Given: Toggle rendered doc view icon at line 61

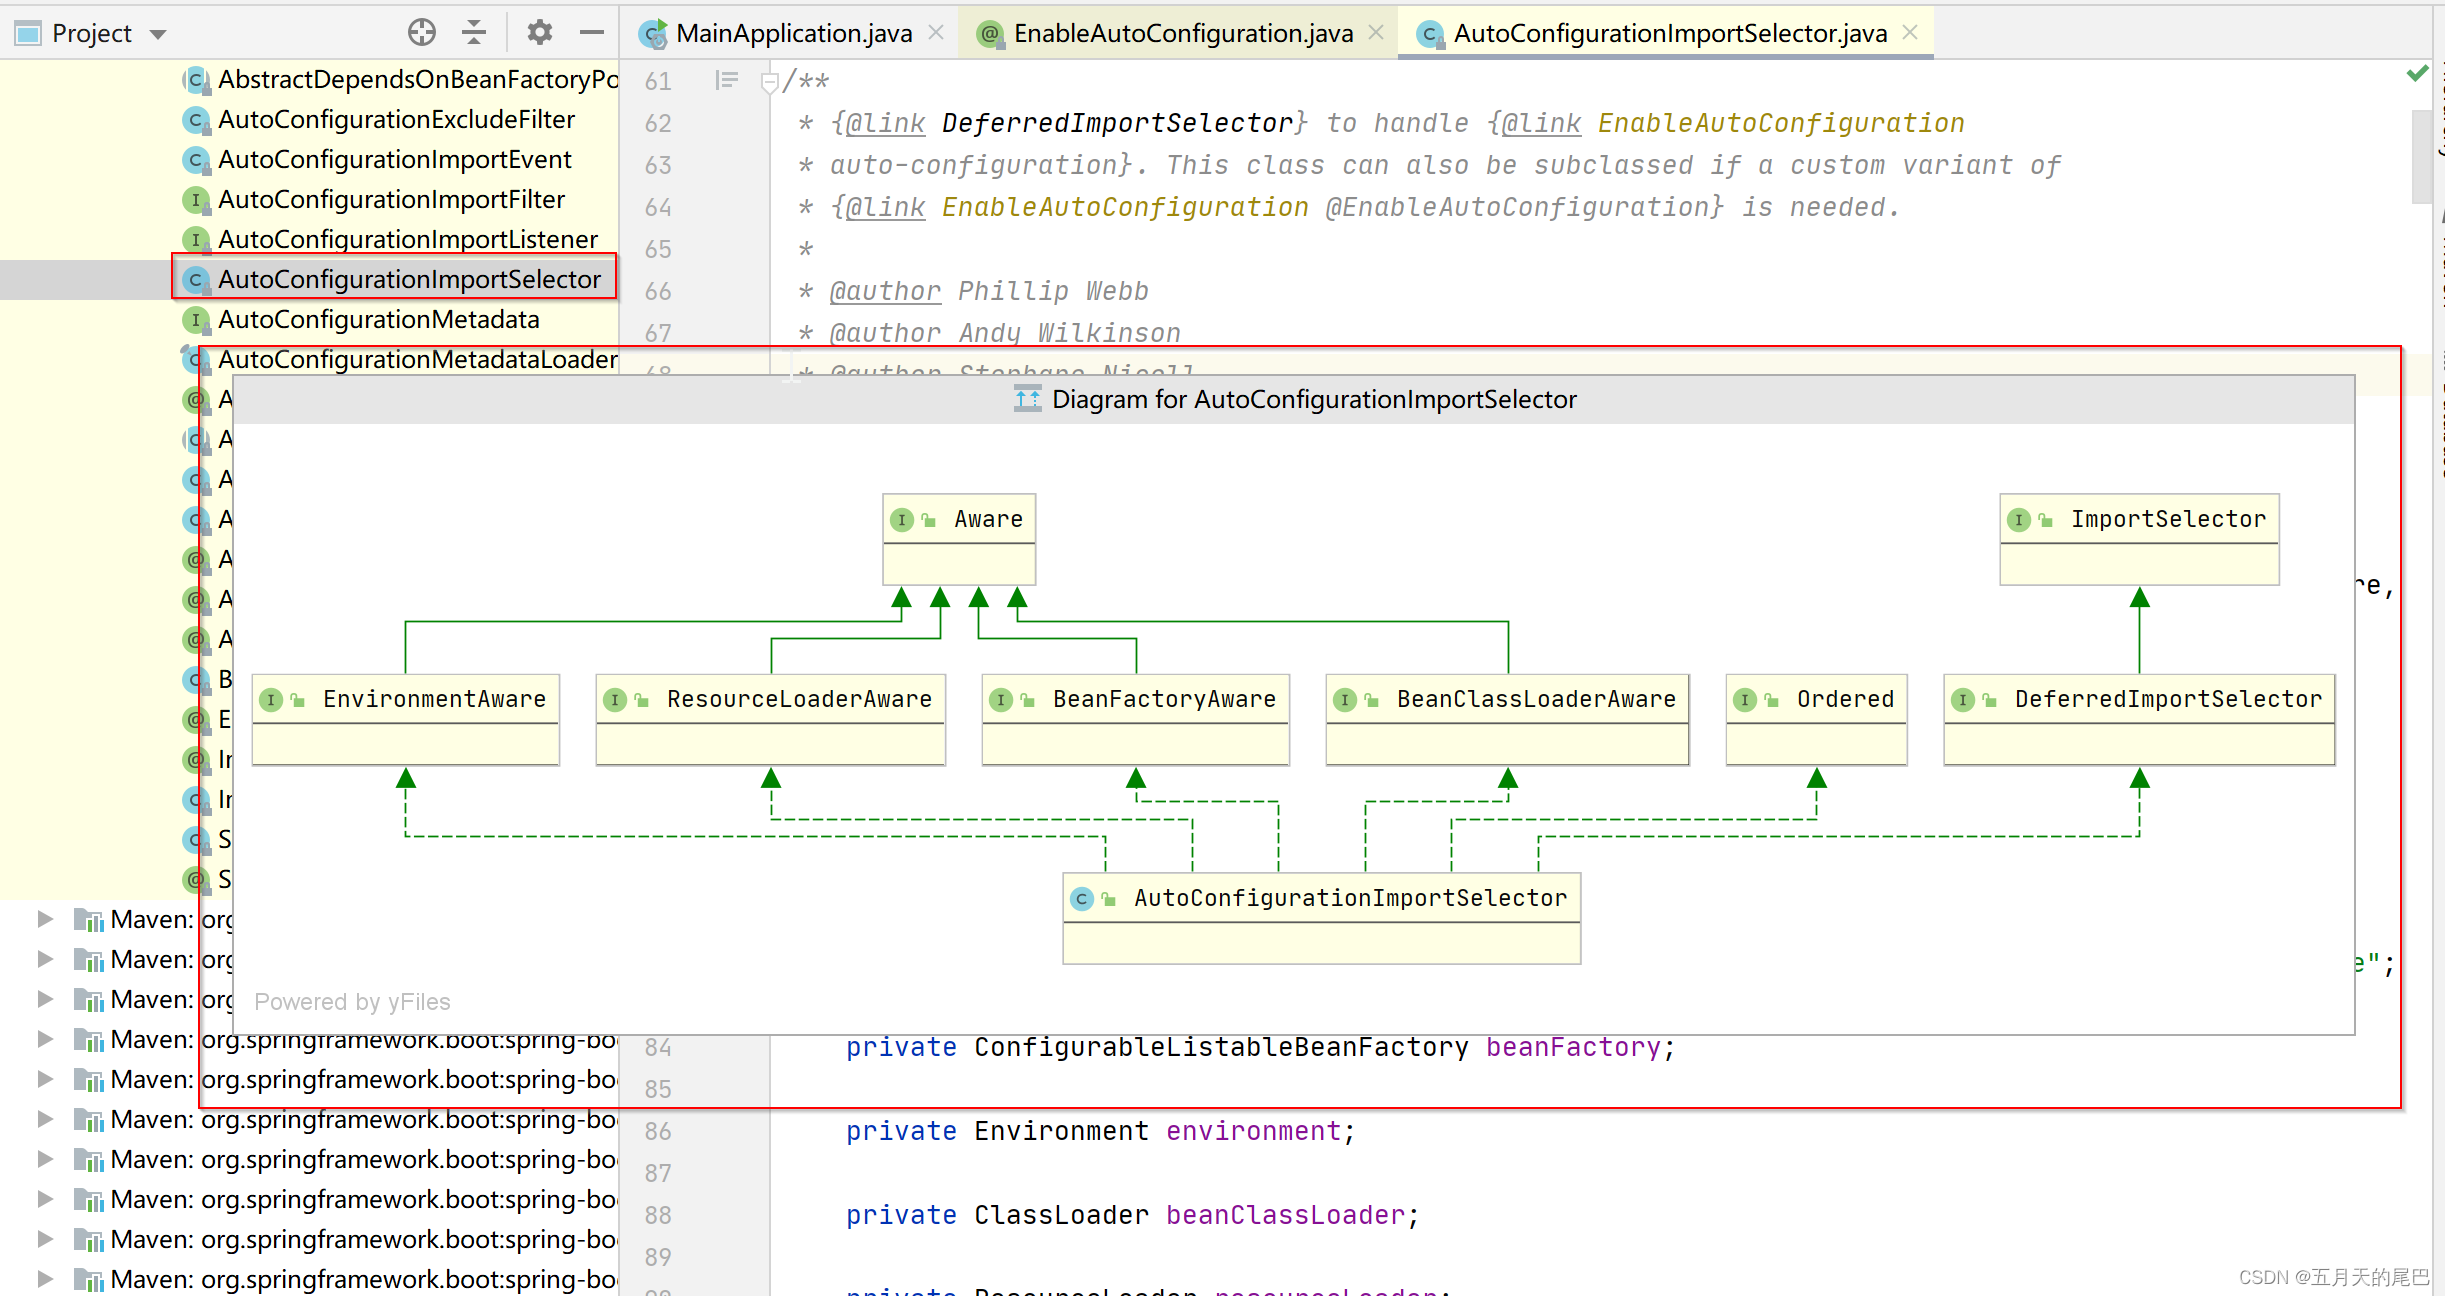Looking at the screenshot, I should click(x=727, y=80).
